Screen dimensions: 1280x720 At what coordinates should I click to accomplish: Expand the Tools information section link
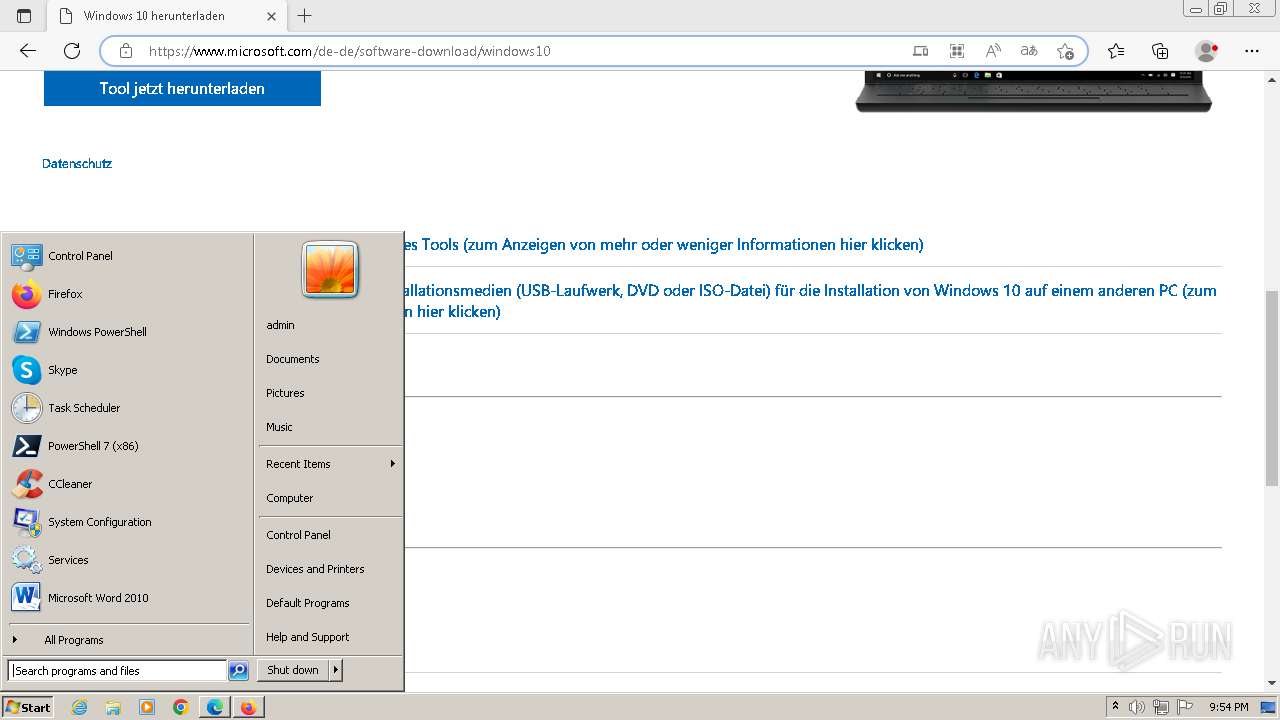click(664, 244)
